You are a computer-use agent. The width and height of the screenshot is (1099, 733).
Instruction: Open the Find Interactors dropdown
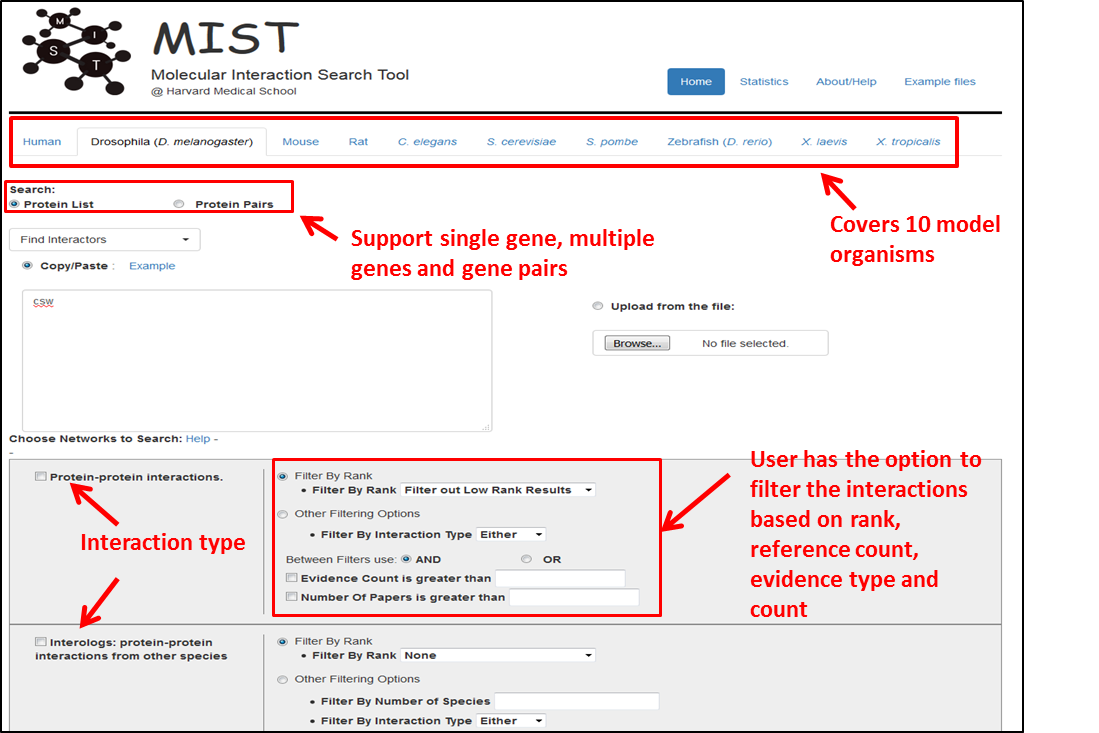point(104,240)
